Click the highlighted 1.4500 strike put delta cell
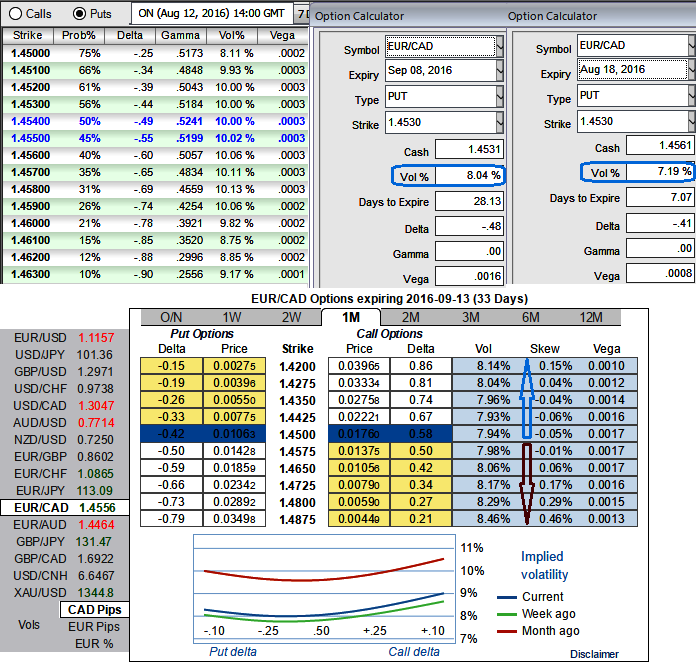The height and width of the screenshot is (664, 696). [x=172, y=435]
